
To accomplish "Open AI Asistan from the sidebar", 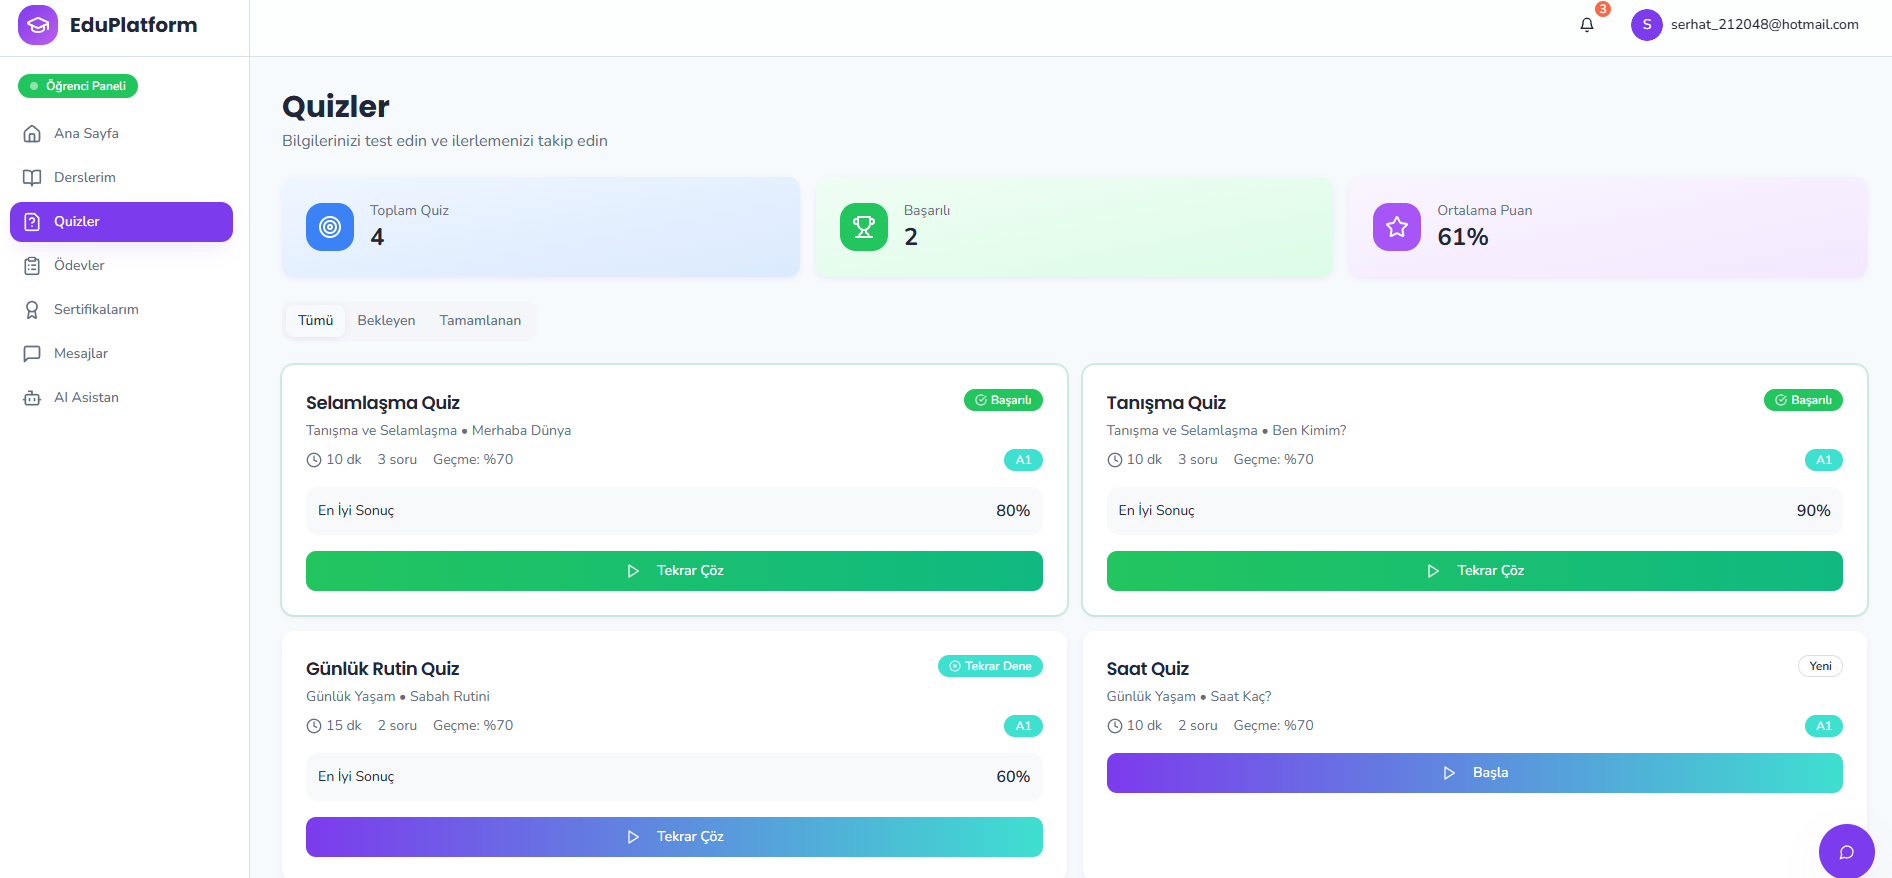I will tap(121, 398).
